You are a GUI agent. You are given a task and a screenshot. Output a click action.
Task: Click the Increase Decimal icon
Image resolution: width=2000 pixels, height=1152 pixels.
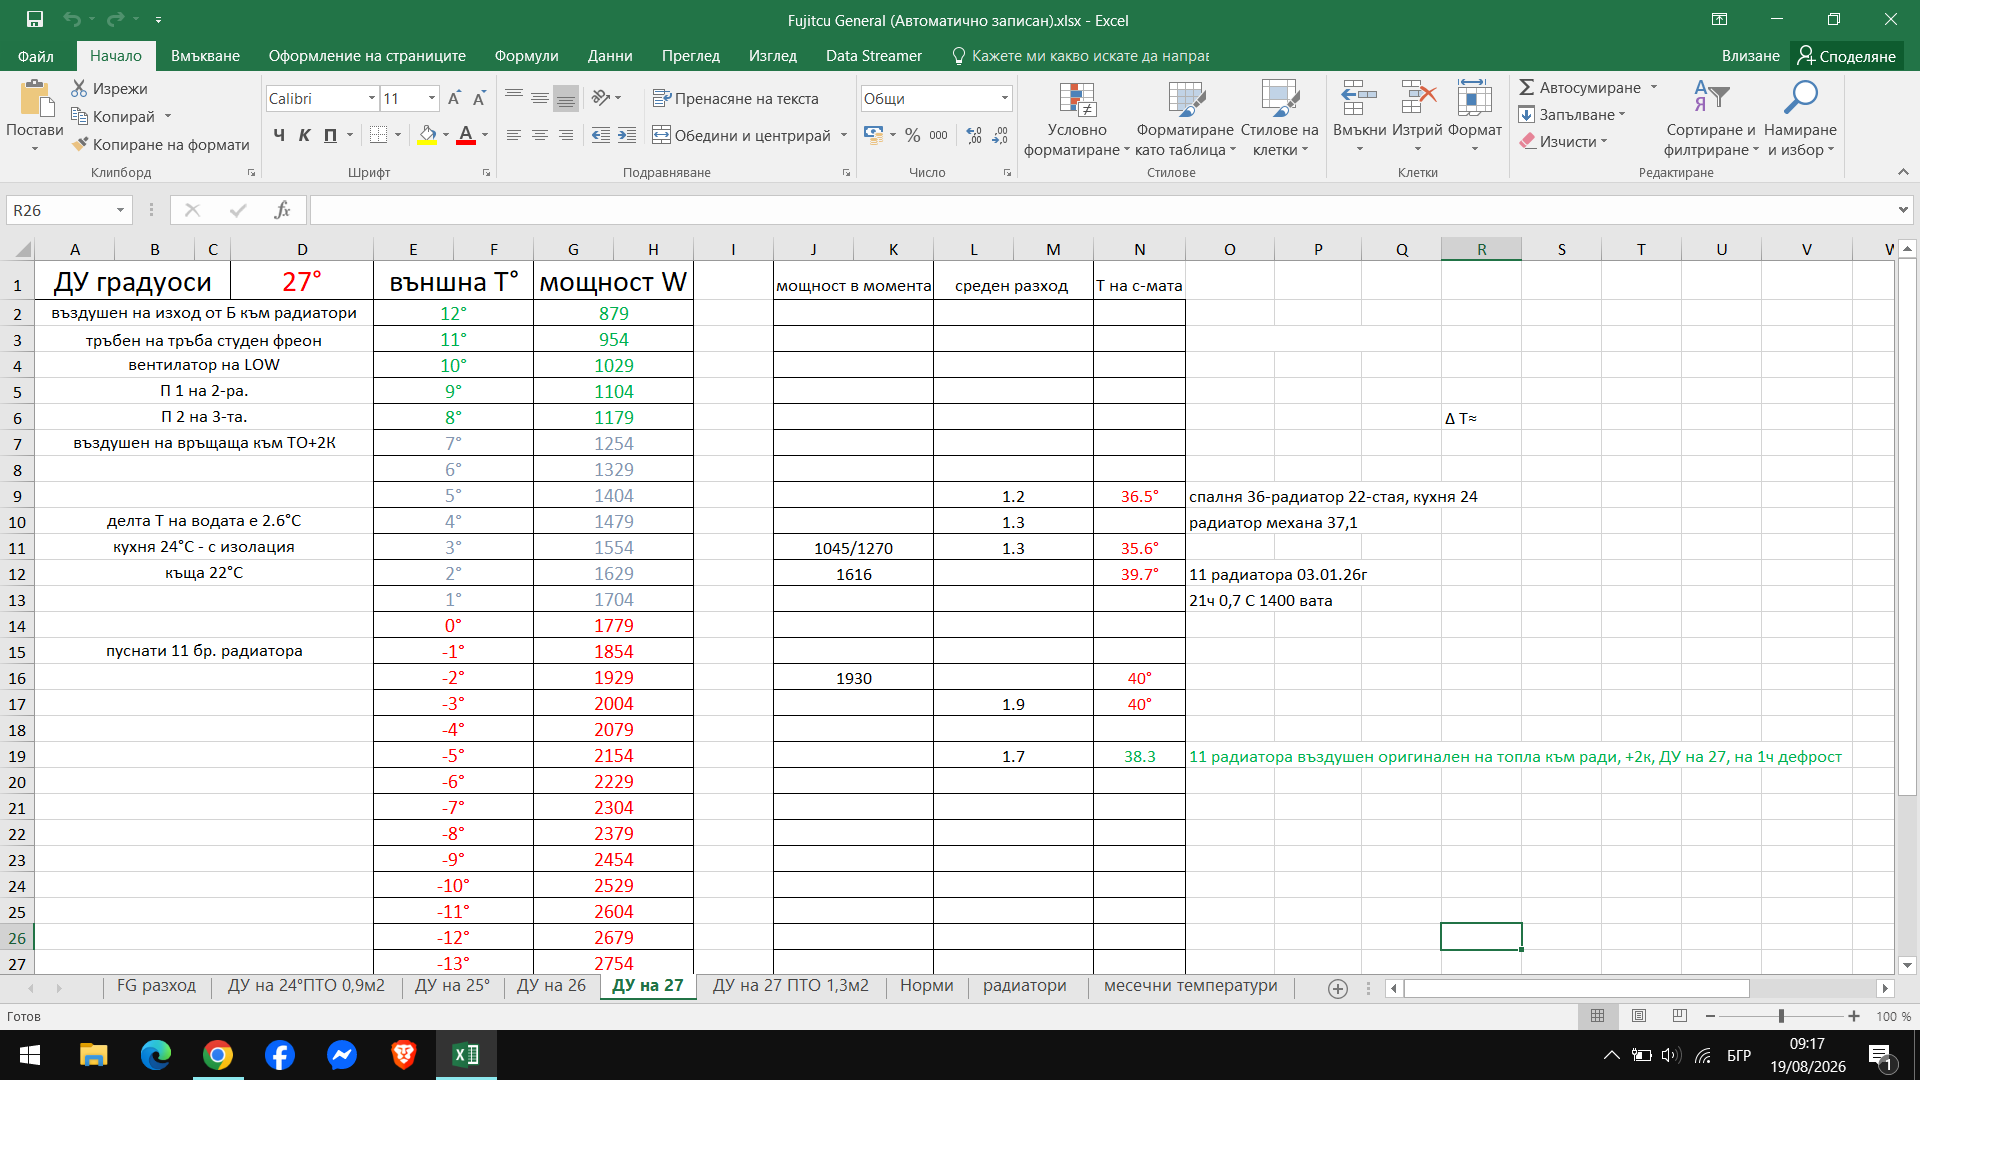[x=975, y=135]
